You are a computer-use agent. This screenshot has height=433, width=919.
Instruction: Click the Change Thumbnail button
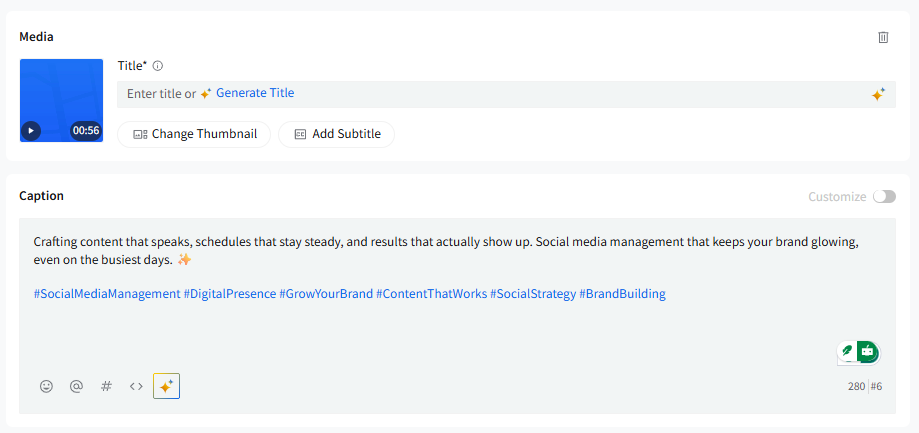(194, 134)
